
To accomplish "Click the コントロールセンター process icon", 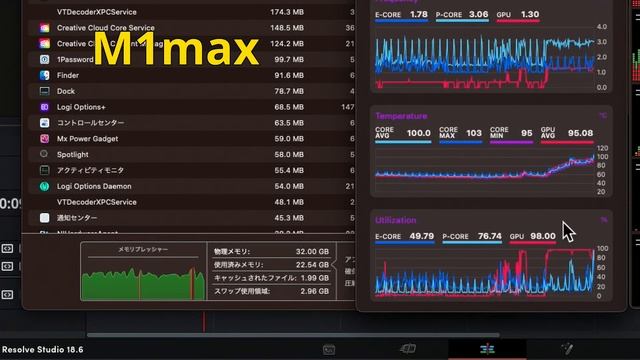I will tap(44, 123).
